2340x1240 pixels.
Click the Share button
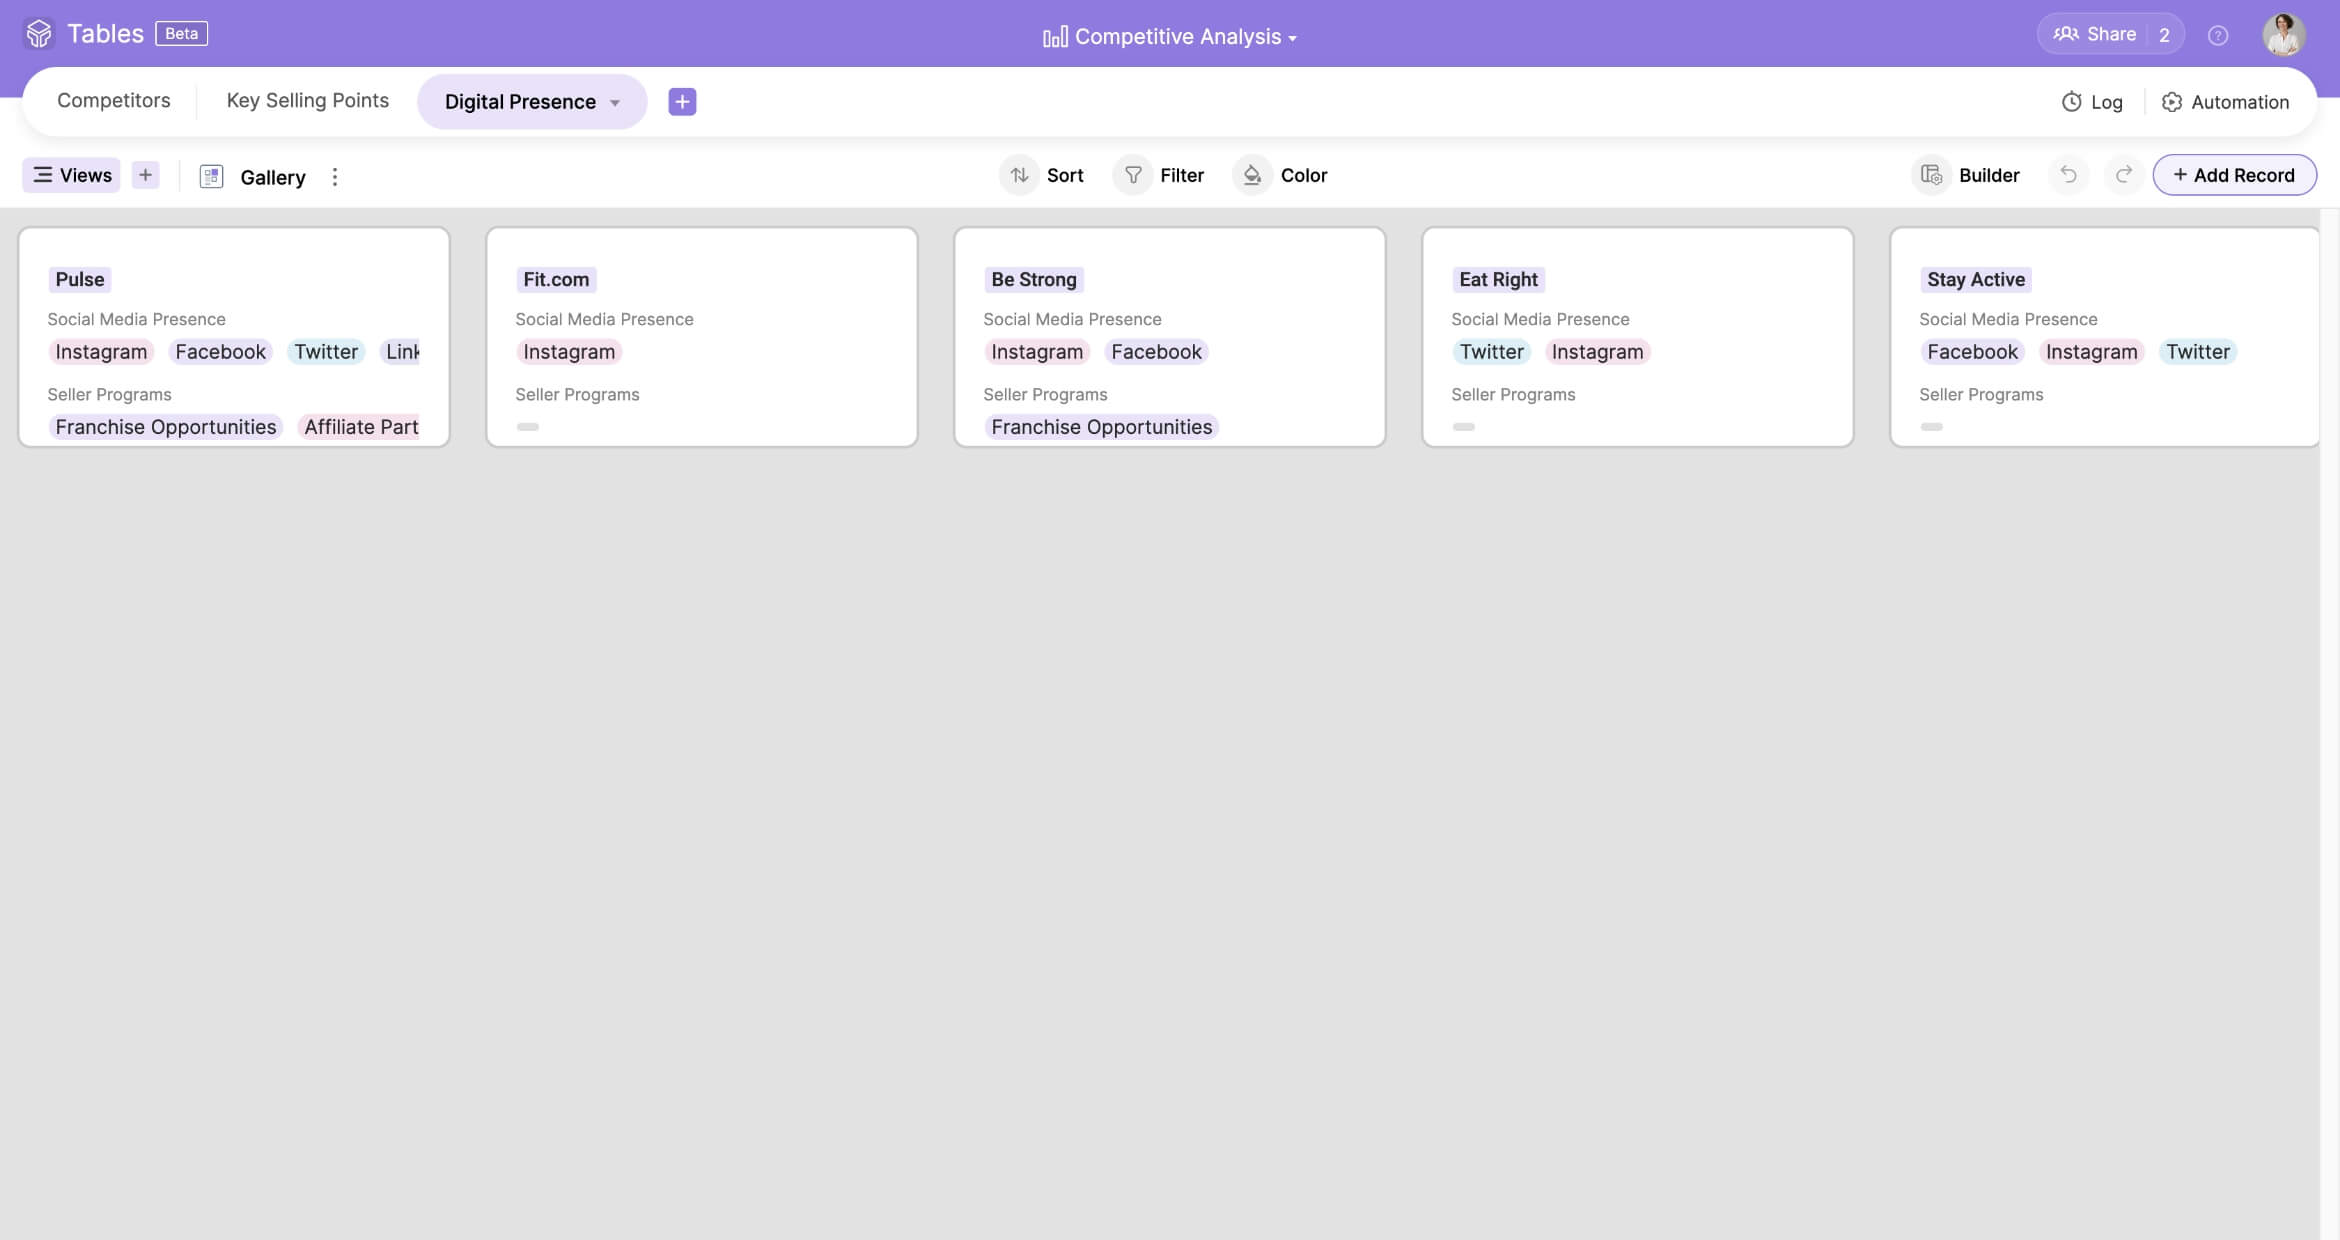click(2101, 33)
